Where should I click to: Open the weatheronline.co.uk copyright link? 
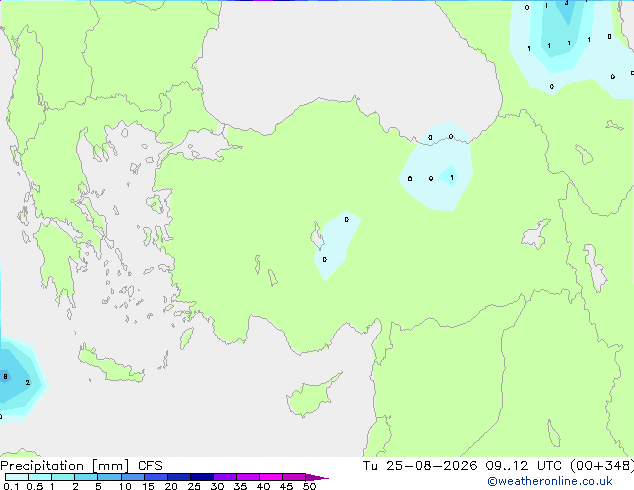[550, 481]
